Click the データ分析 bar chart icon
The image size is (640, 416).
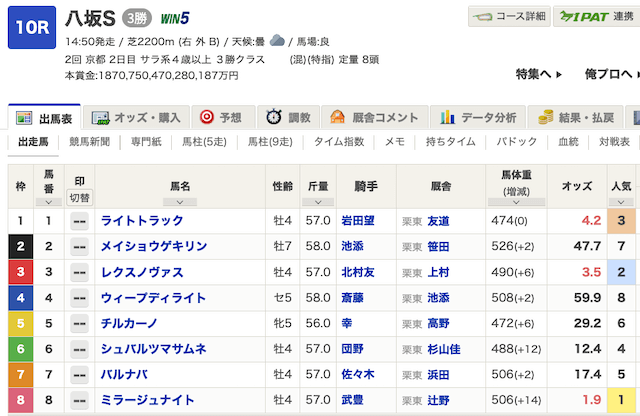(x=449, y=118)
